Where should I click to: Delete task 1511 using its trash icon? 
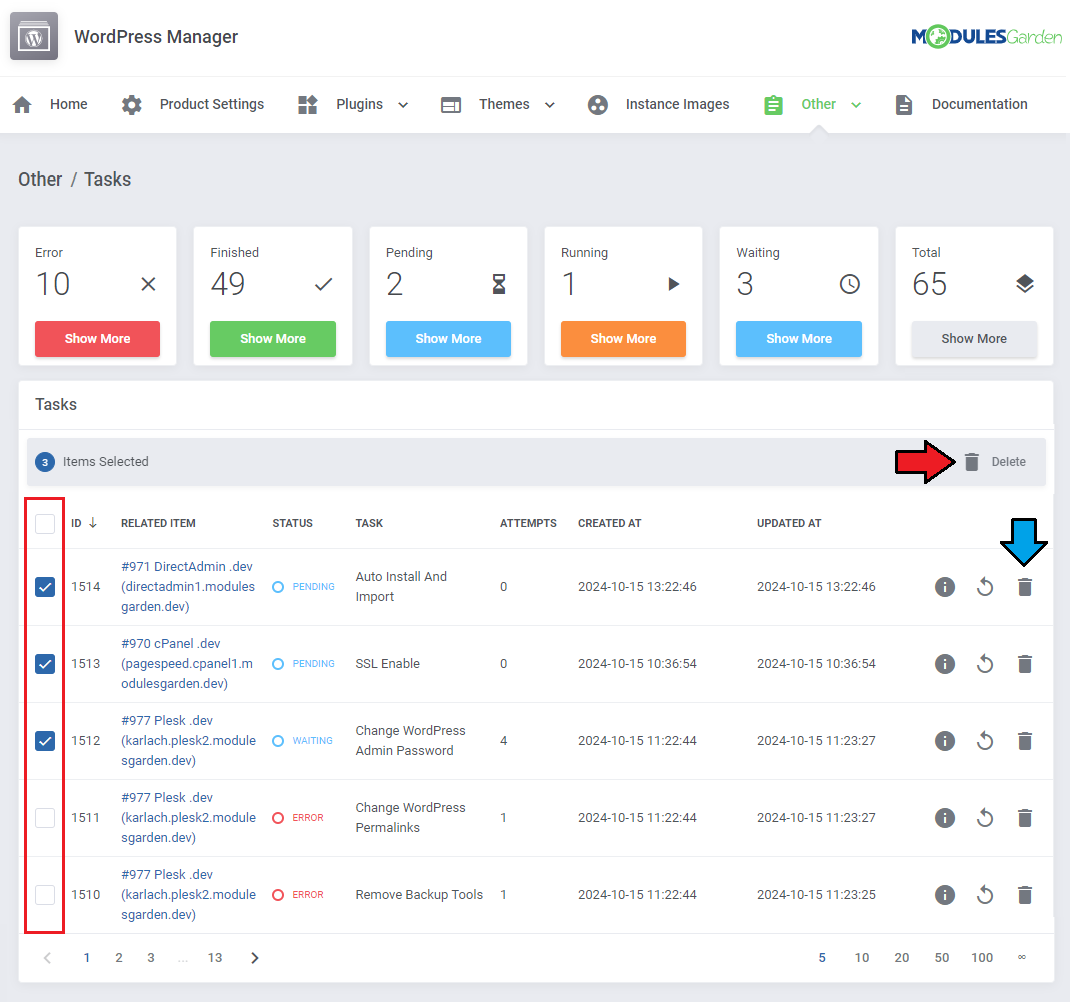tap(1025, 818)
